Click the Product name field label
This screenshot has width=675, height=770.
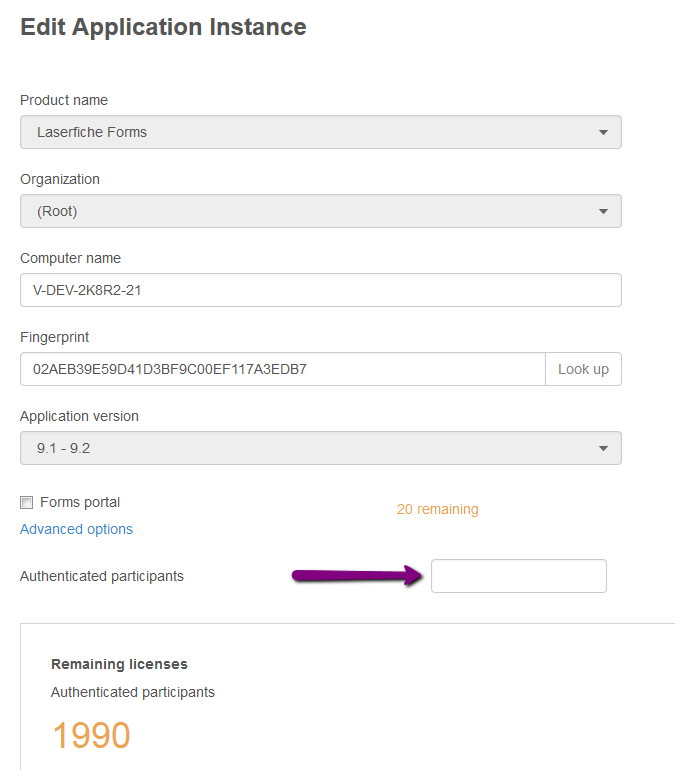point(64,100)
